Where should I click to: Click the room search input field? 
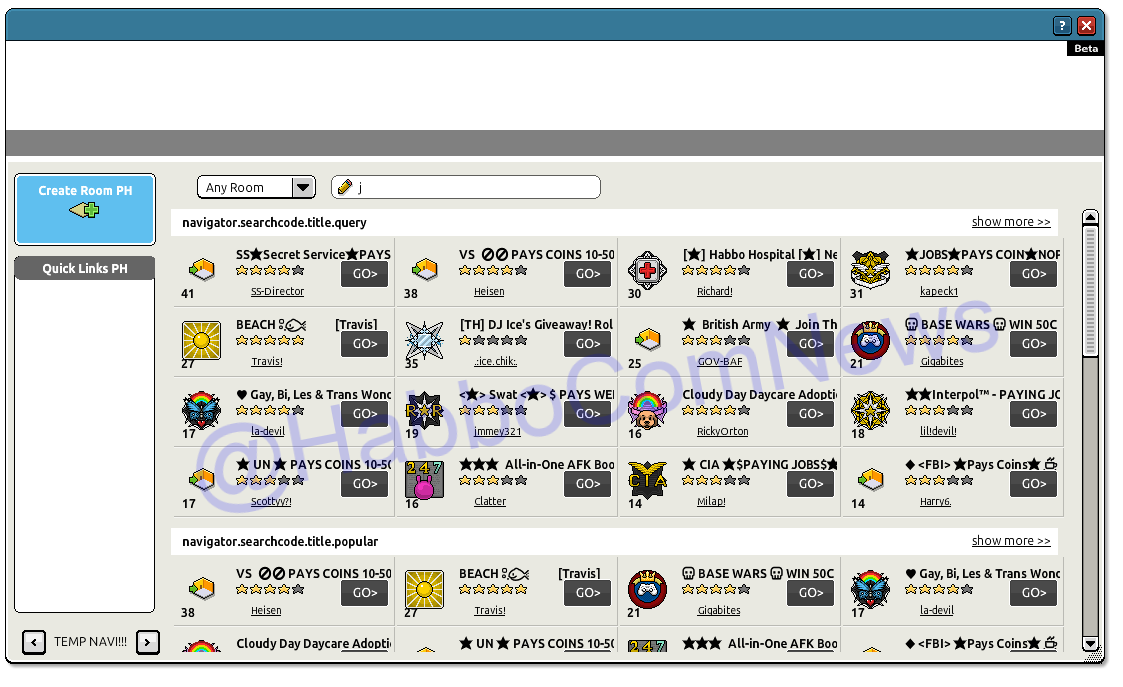(466, 188)
